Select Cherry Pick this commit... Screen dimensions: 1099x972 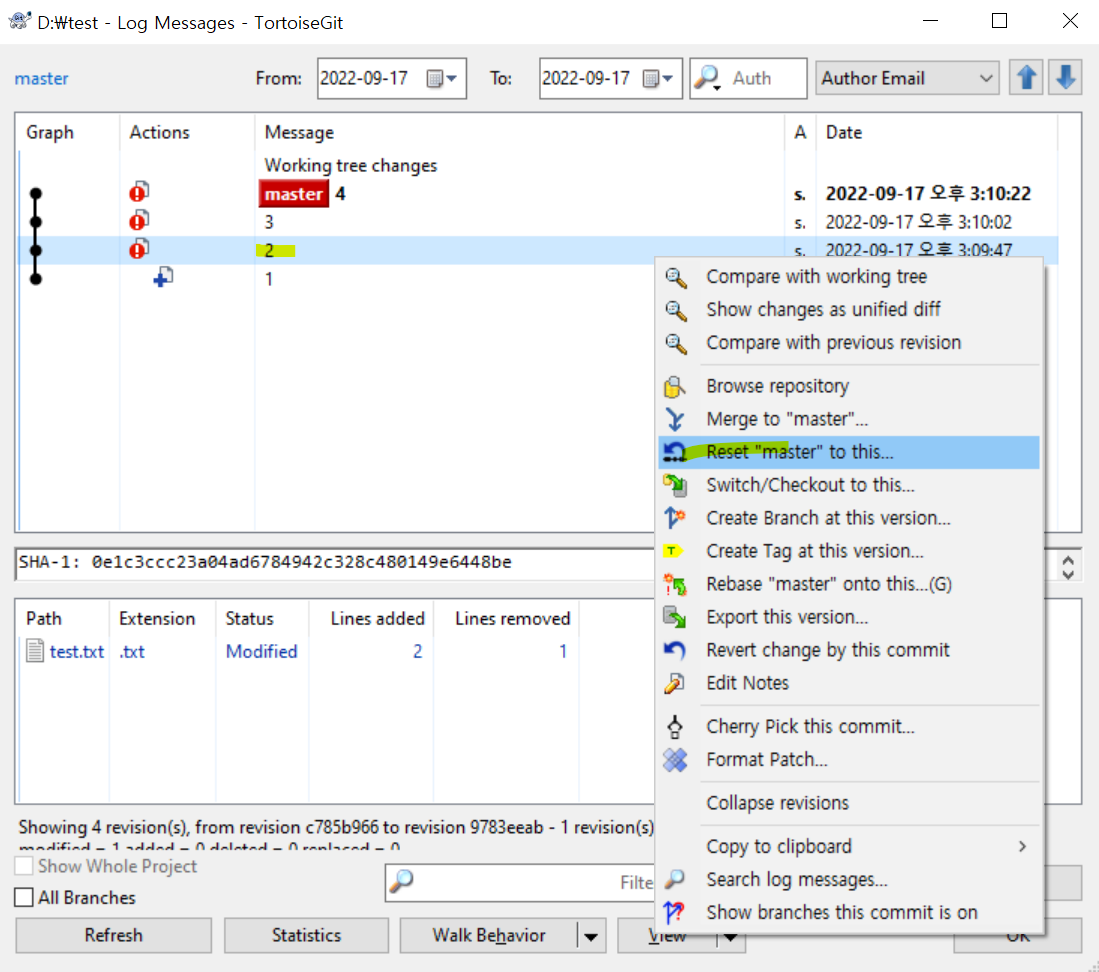(849, 727)
